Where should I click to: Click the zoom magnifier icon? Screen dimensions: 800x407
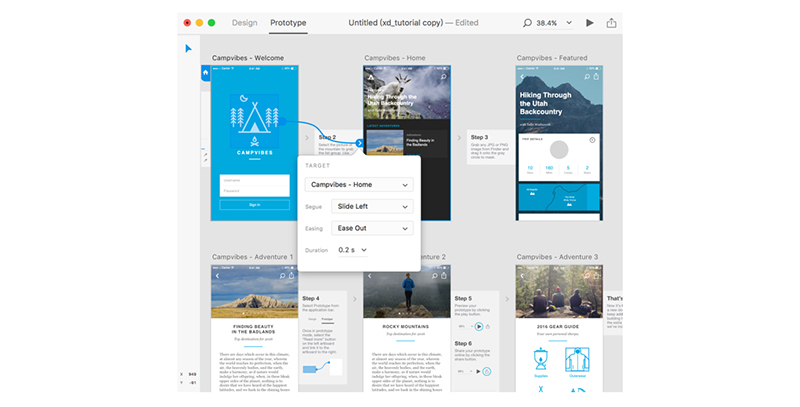528,22
